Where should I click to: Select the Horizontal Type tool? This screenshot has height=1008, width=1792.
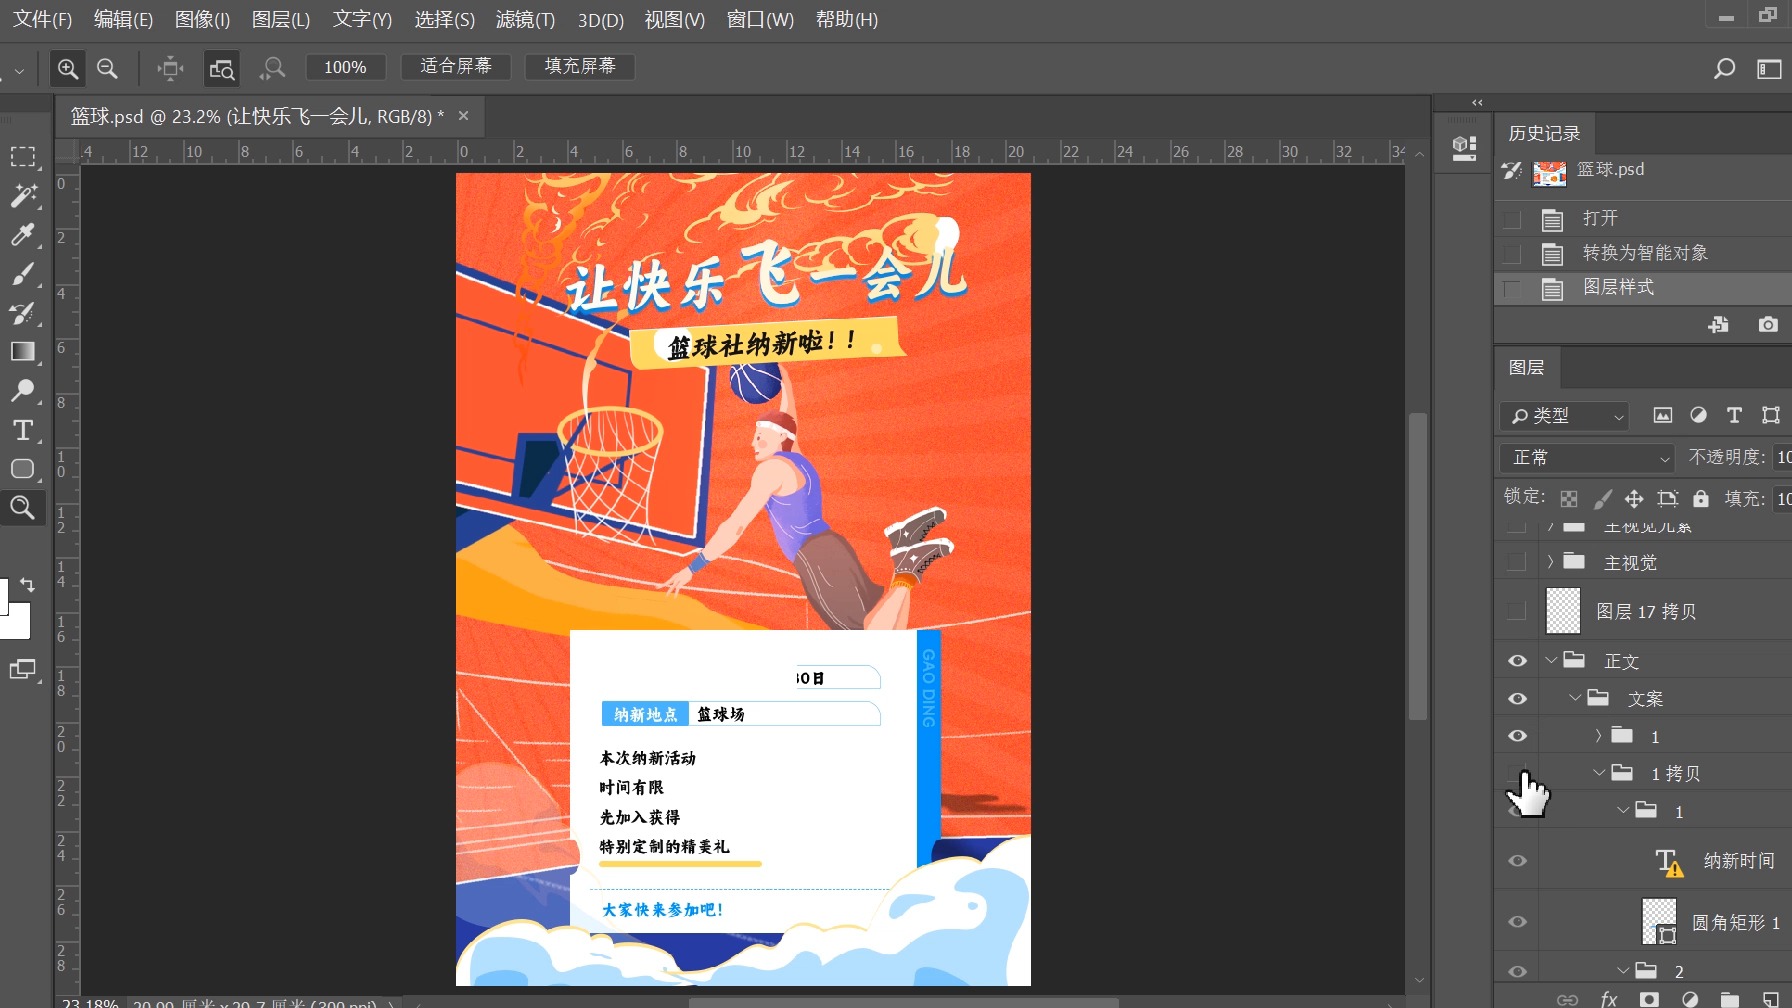[x=22, y=430]
